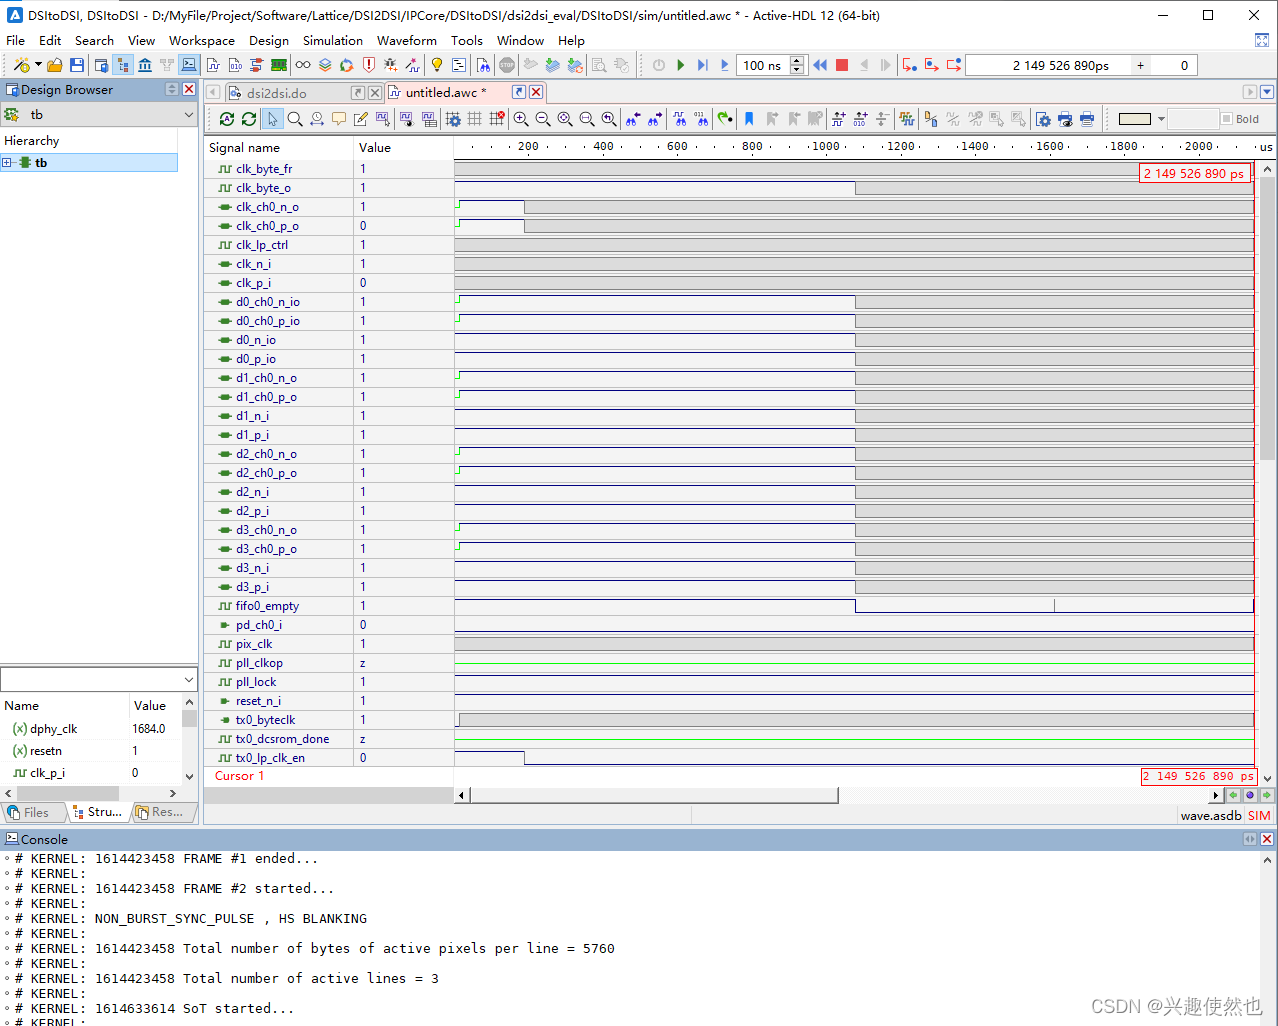Click the library building icon
Image resolution: width=1278 pixels, height=1026 pixels.
[145, 65]
